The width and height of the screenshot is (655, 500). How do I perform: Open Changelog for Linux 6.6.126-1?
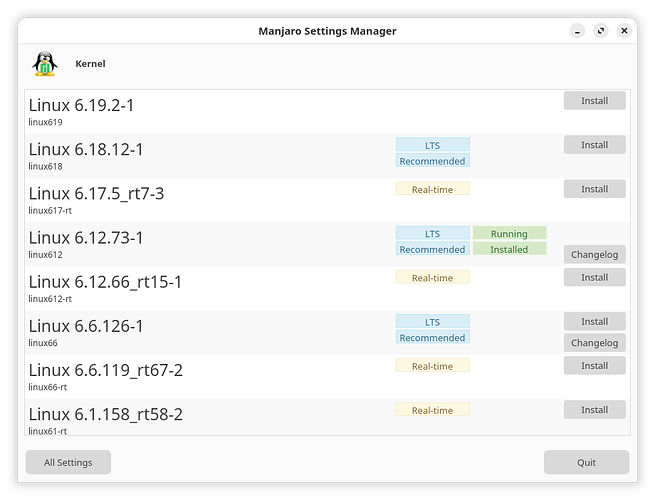(594, 343)
